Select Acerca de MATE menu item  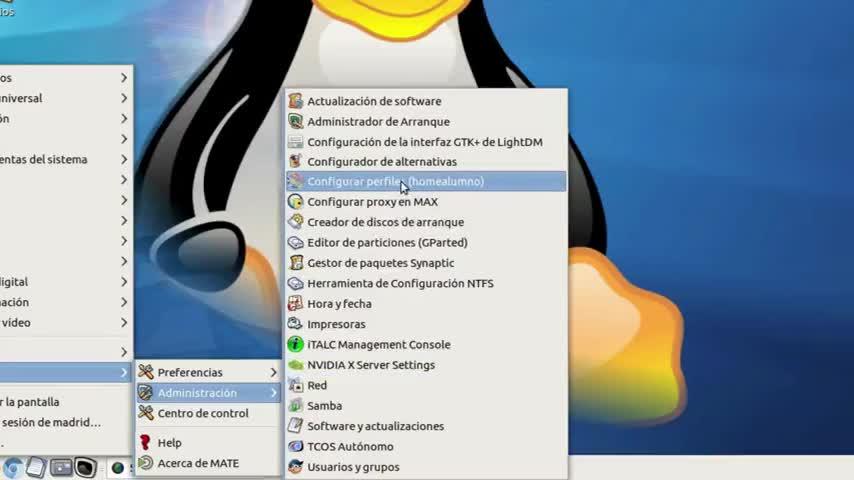(208, 463)
